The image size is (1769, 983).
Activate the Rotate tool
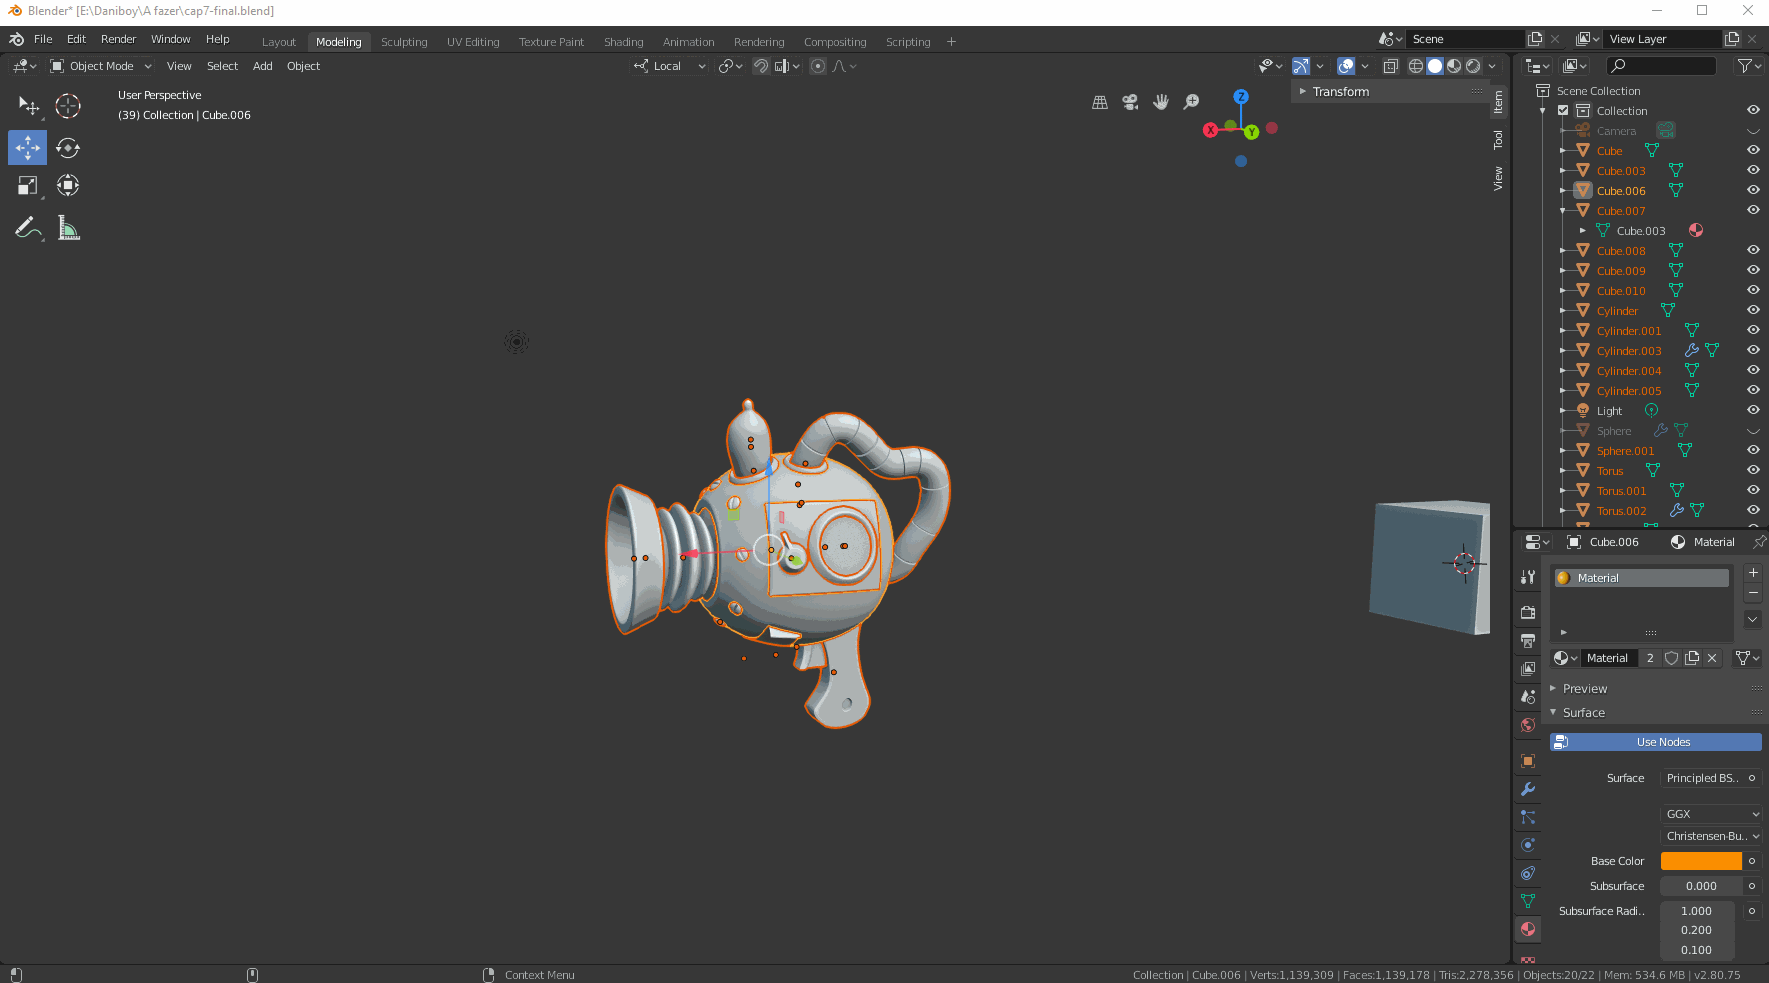[x=68, y=148]
